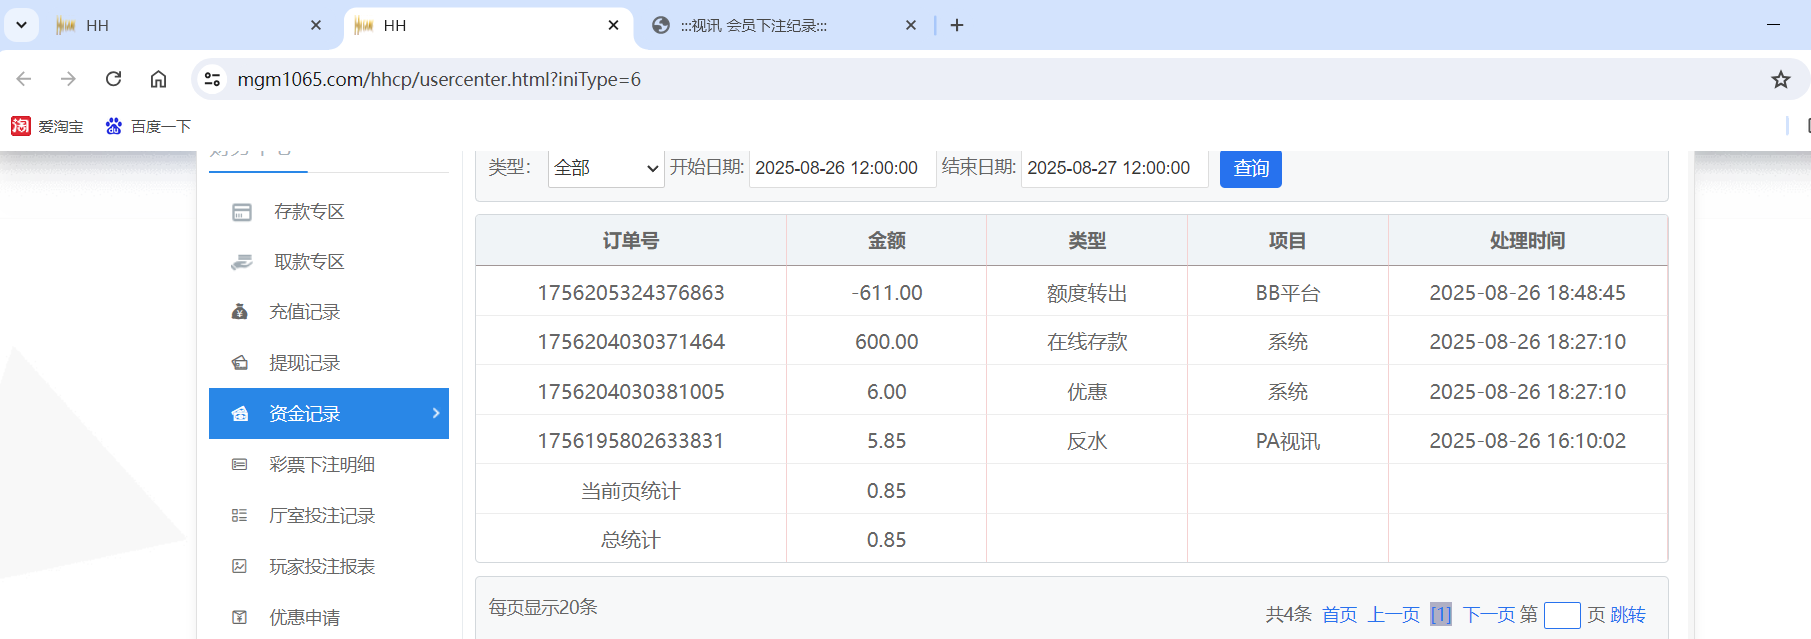Click the 跳转 jump link
1811x639 pixels.
pos(1627,615)
